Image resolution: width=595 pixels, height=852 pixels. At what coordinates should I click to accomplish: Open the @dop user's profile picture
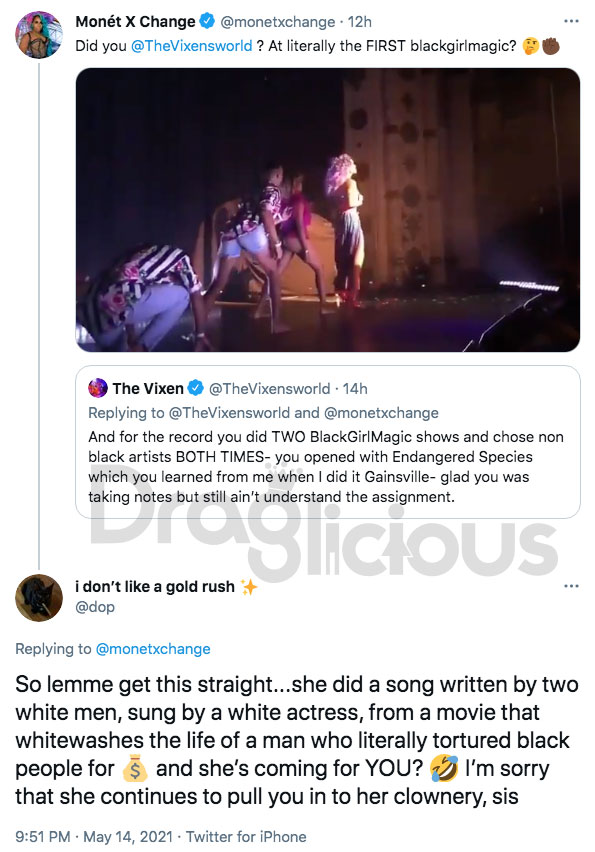[x=39, y=597]
